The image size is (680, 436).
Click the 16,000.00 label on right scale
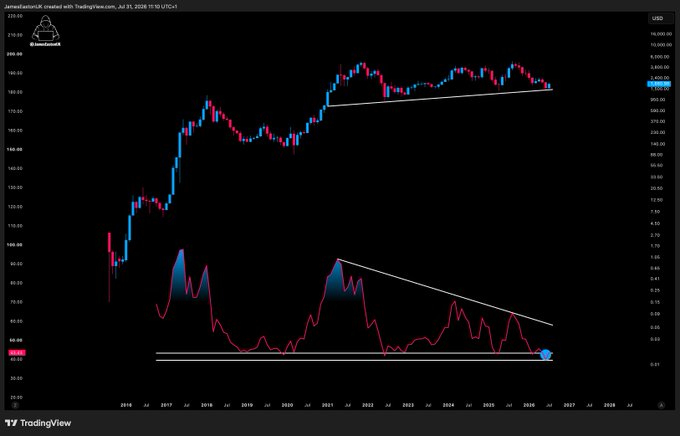[661, 34]
